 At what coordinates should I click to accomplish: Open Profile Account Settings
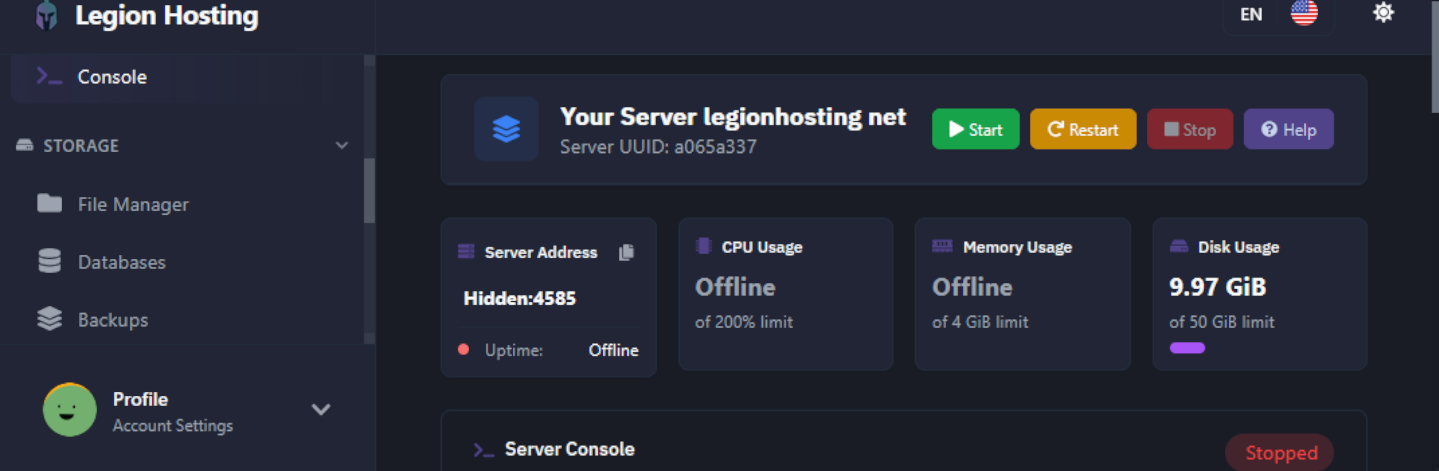click(x=173, y=412)
